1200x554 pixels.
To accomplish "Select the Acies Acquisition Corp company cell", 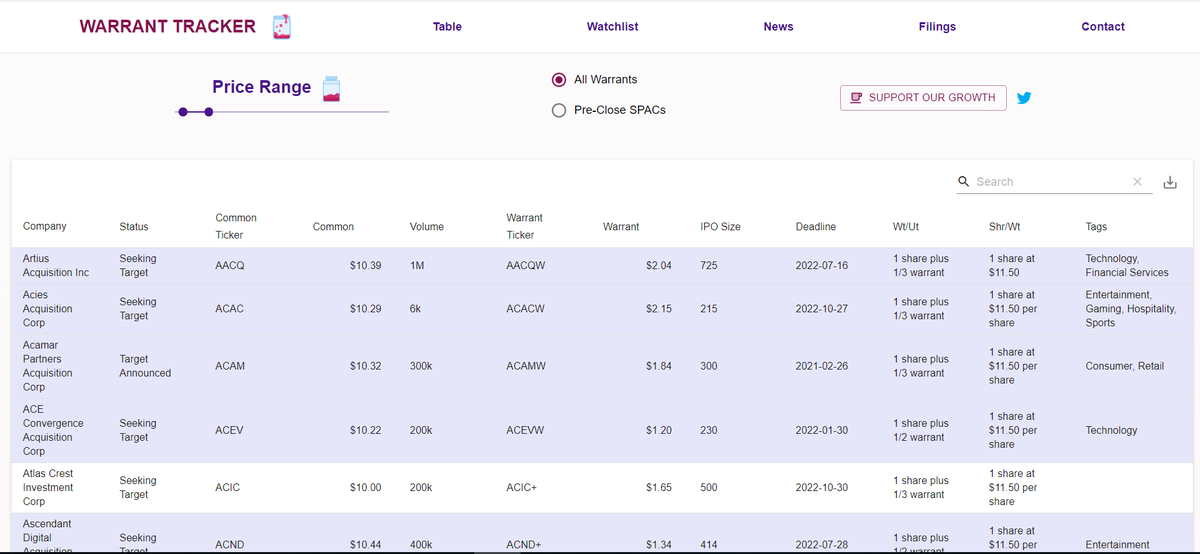I will pyautogui.click(x=48, y=309).
